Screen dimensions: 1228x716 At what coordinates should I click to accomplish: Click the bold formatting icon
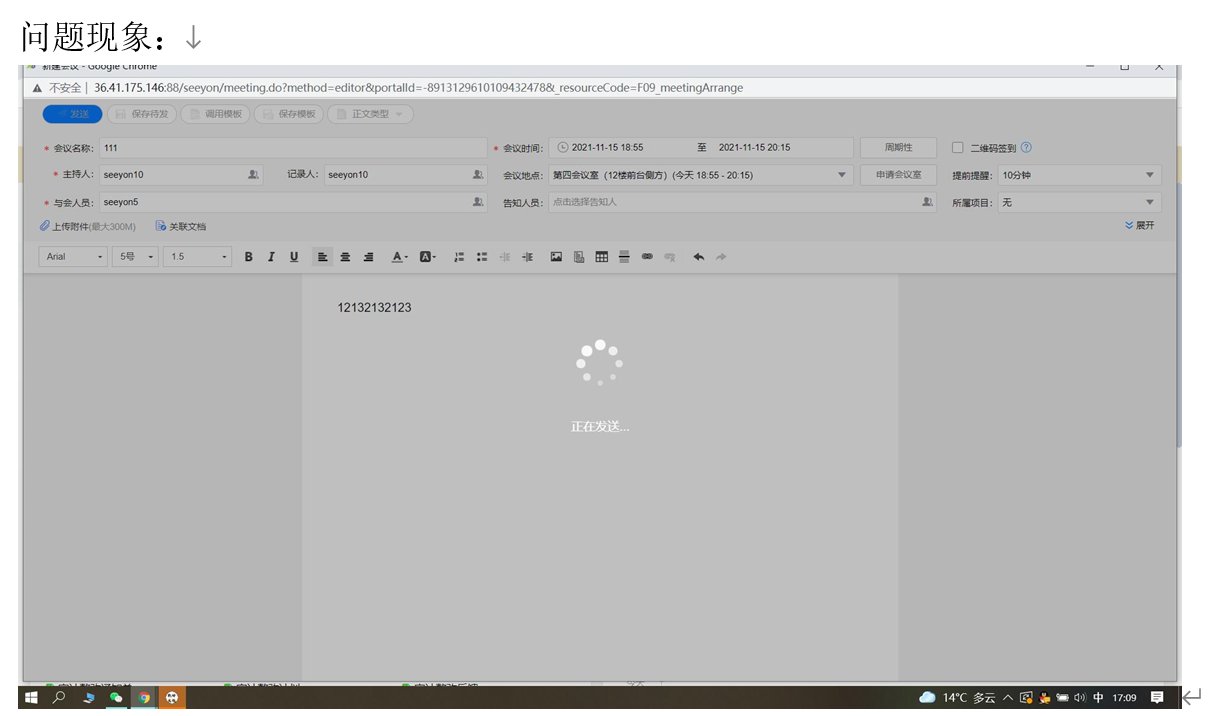point(249,257)
